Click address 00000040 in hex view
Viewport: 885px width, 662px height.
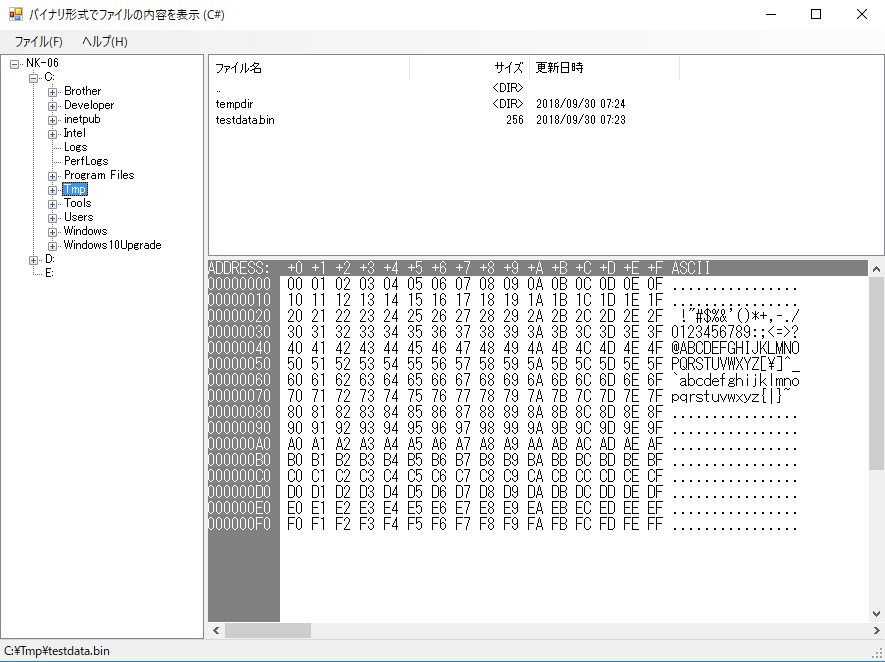tap(240, 348)
